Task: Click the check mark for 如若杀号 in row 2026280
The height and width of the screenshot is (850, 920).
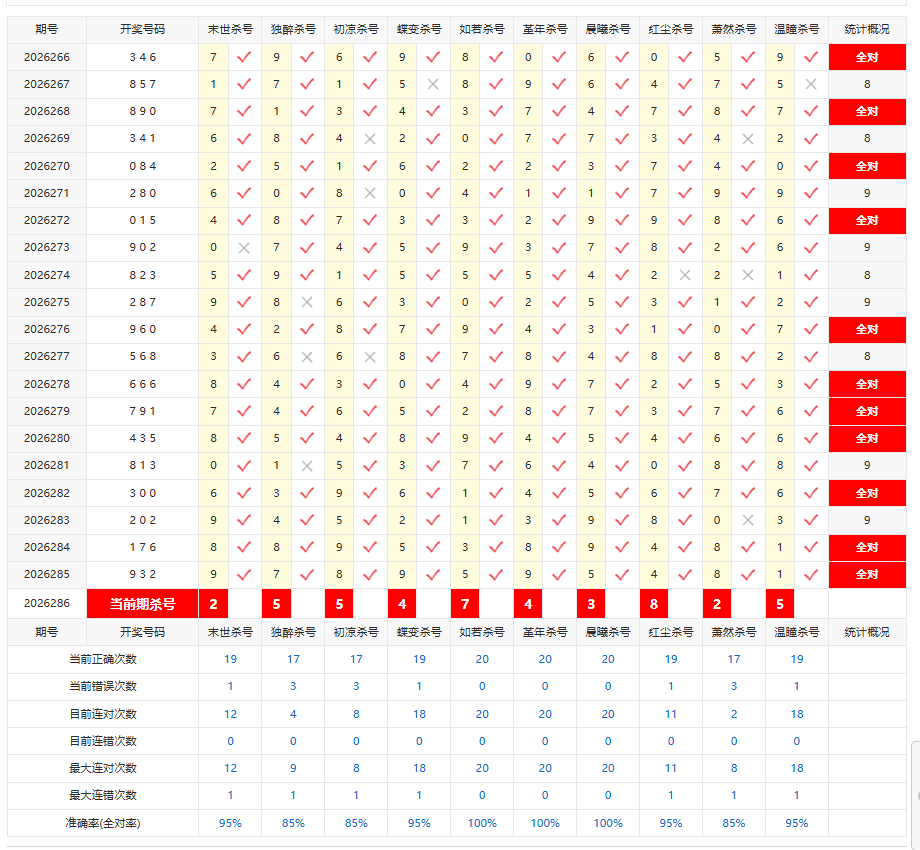Action: point(496,438)
